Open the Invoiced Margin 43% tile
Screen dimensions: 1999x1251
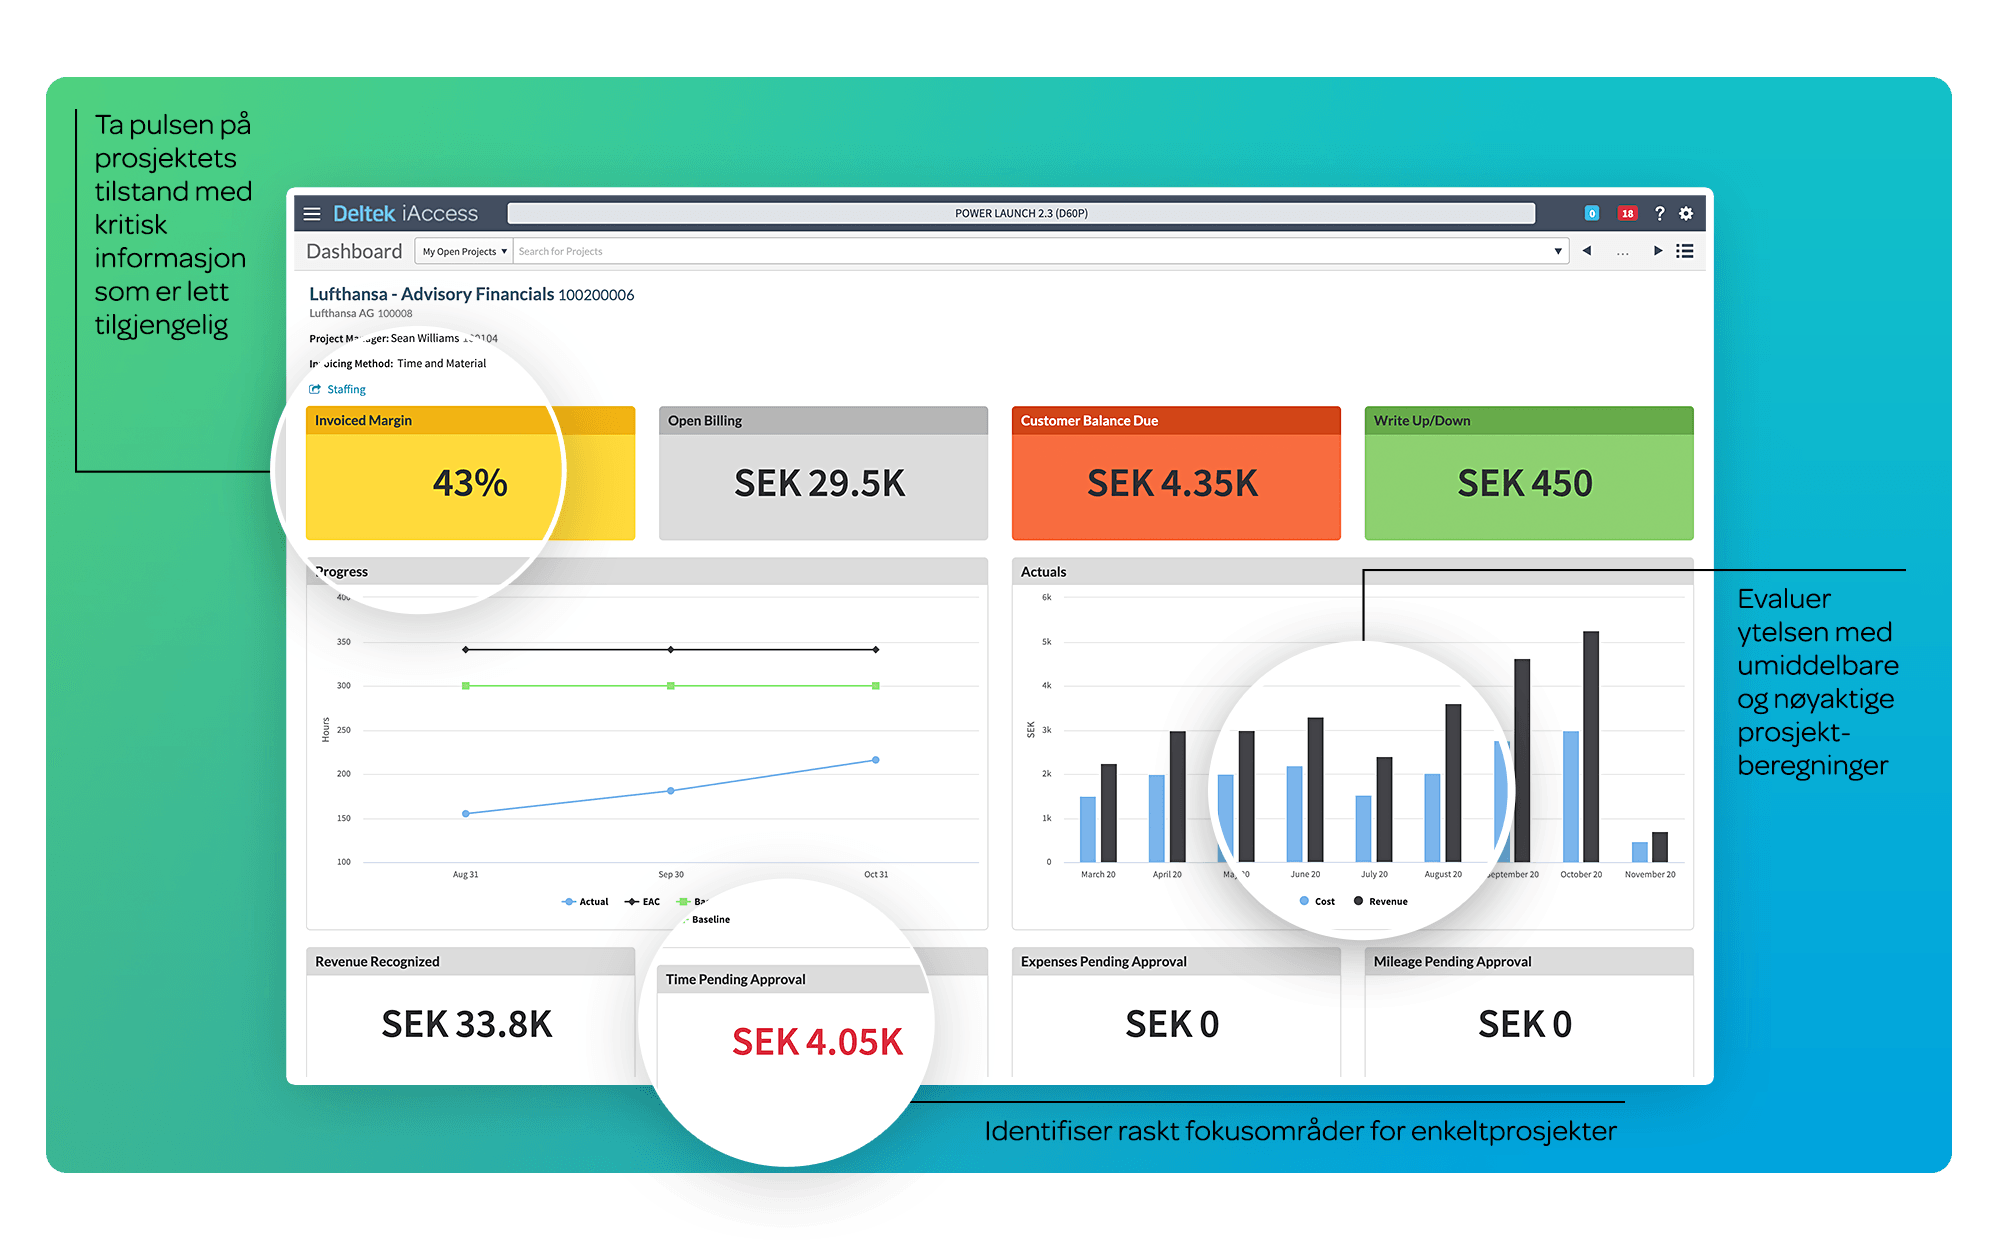coord(470,473)
